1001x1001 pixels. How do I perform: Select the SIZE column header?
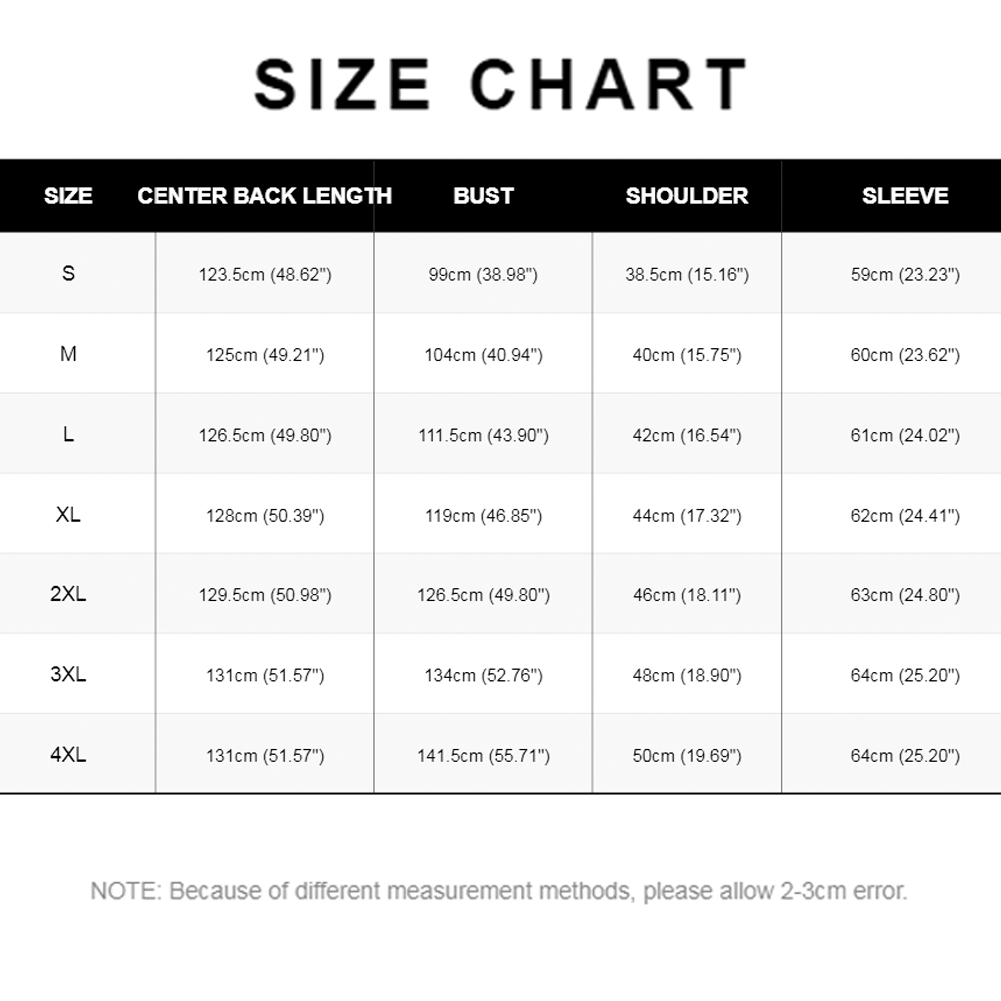(68, 195)
